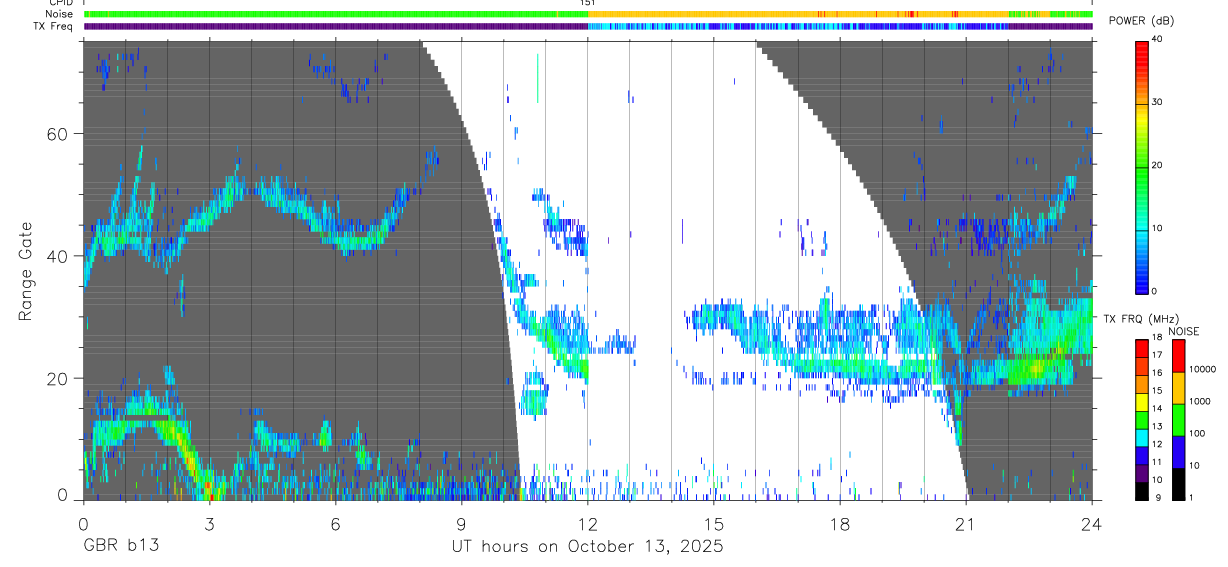1228x567 pixels.
Task: Click the x-axis tick label 18
Action: click(x=840, y=524)
